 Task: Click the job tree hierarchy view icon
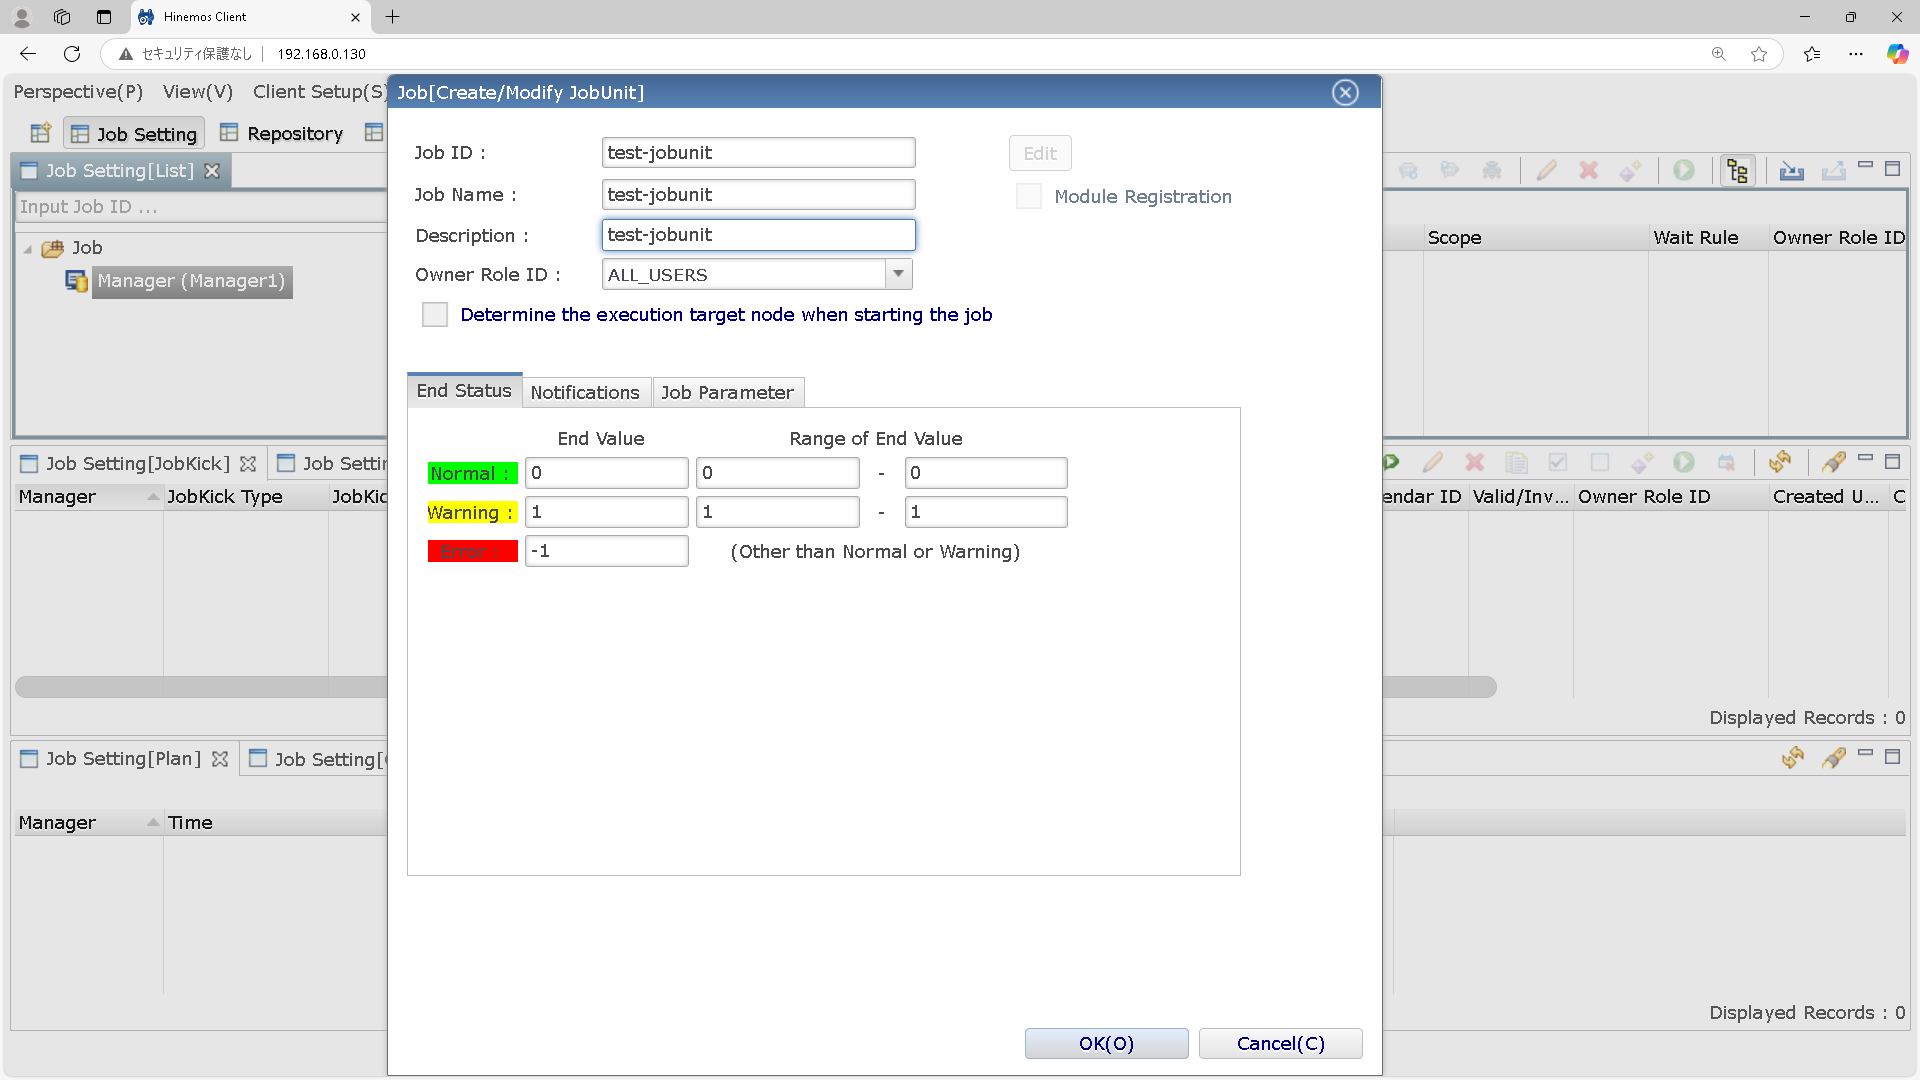pos(1738,171)
